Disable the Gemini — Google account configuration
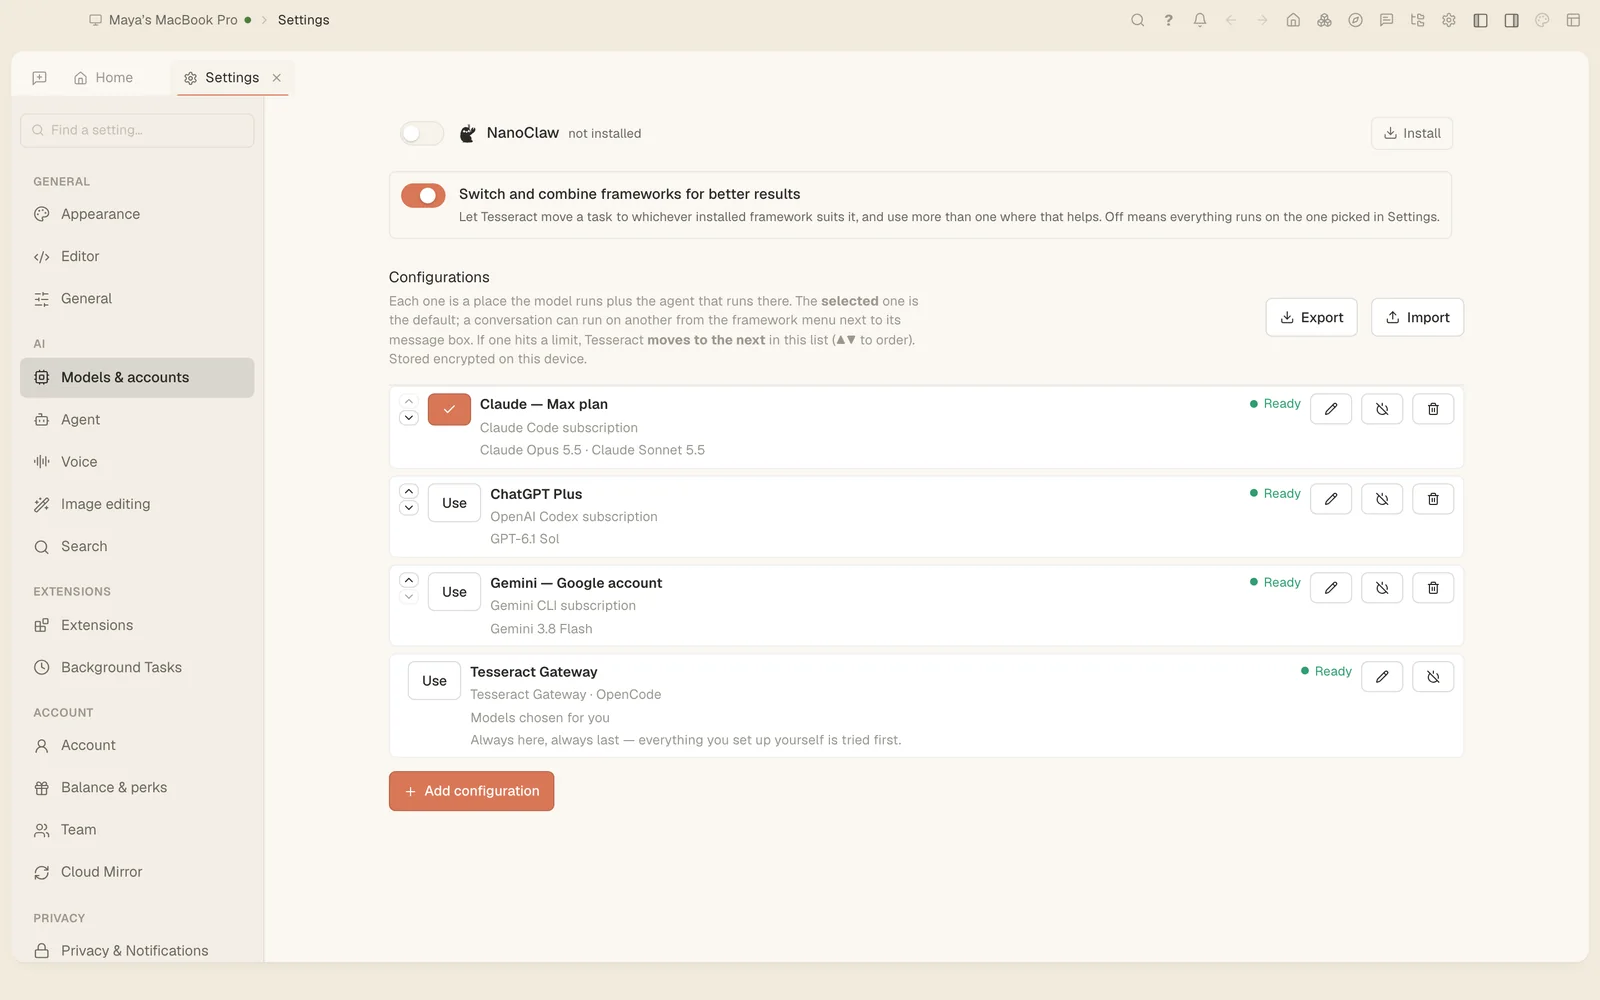The image size is (1600, 1000). tap(1382, 588)
